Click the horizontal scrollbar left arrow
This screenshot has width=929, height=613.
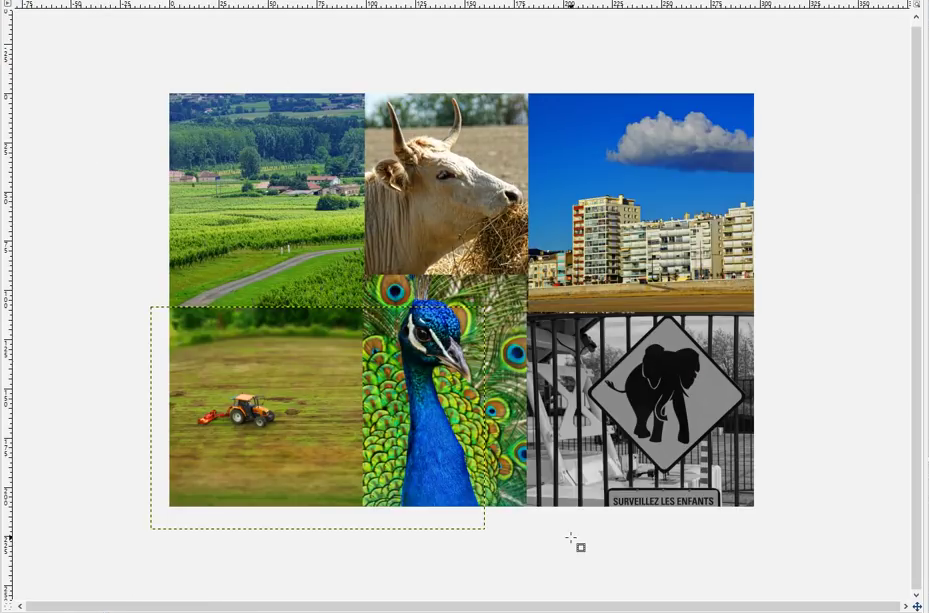(19, 606)
